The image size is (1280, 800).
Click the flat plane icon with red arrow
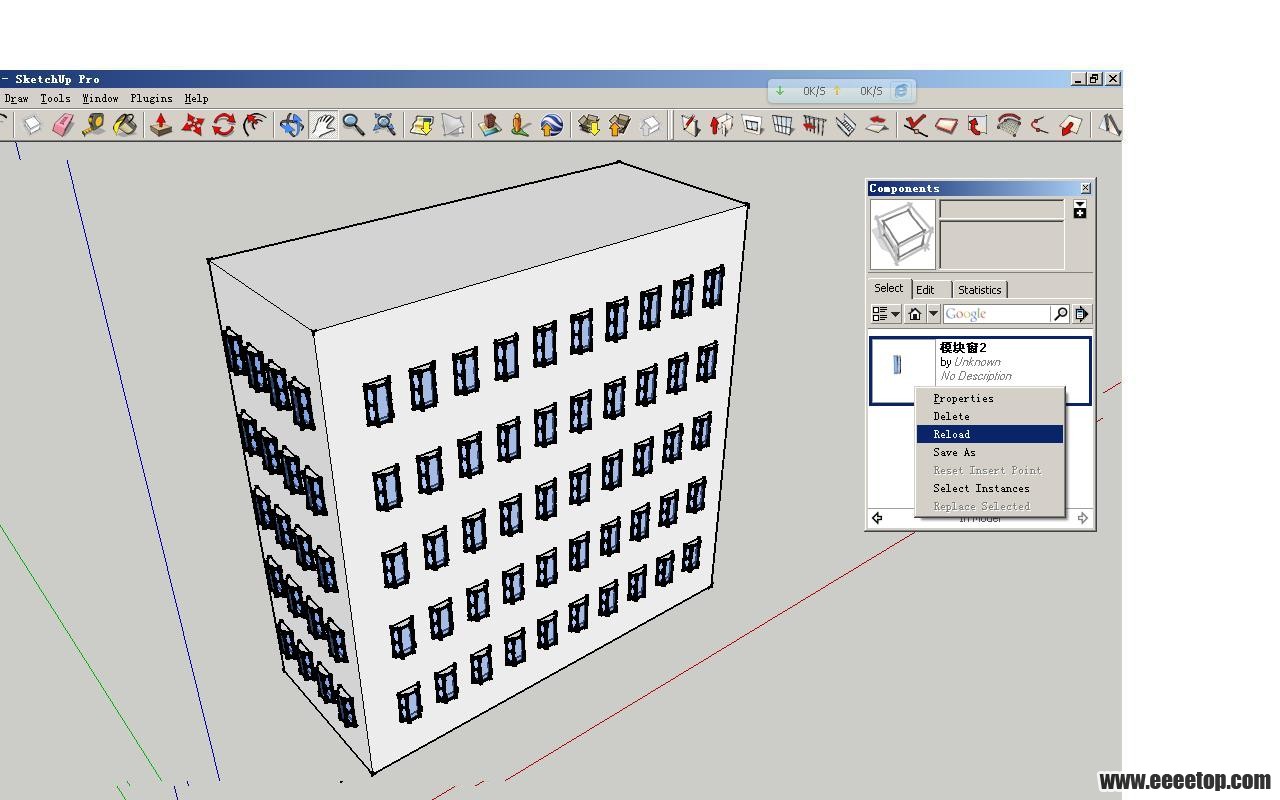(877, 125)
